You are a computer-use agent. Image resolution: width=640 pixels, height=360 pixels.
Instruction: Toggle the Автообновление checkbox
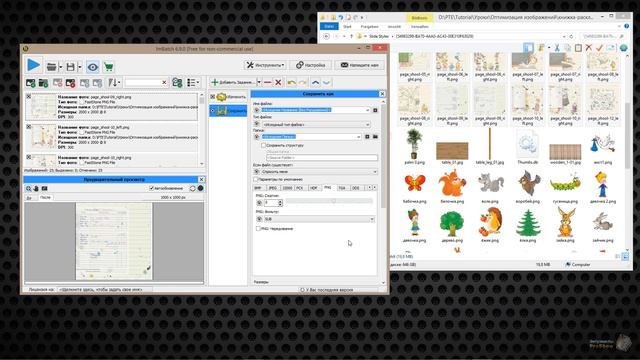point(151,188)
